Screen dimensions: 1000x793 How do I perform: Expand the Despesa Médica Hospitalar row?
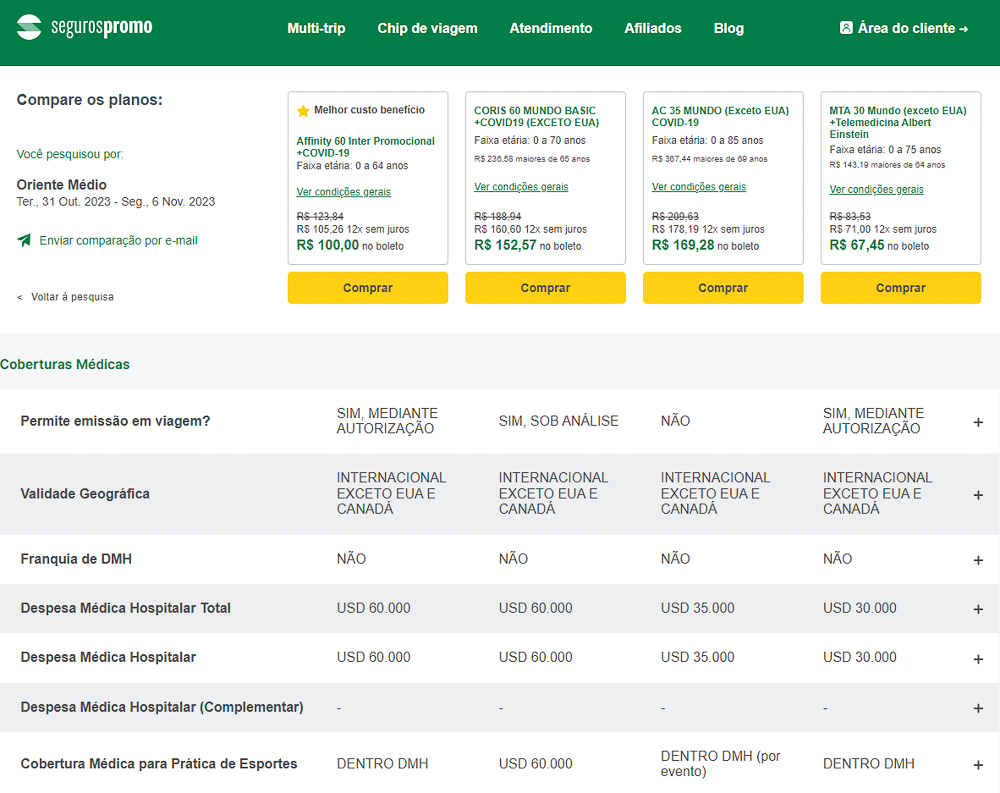coord(978,659)
